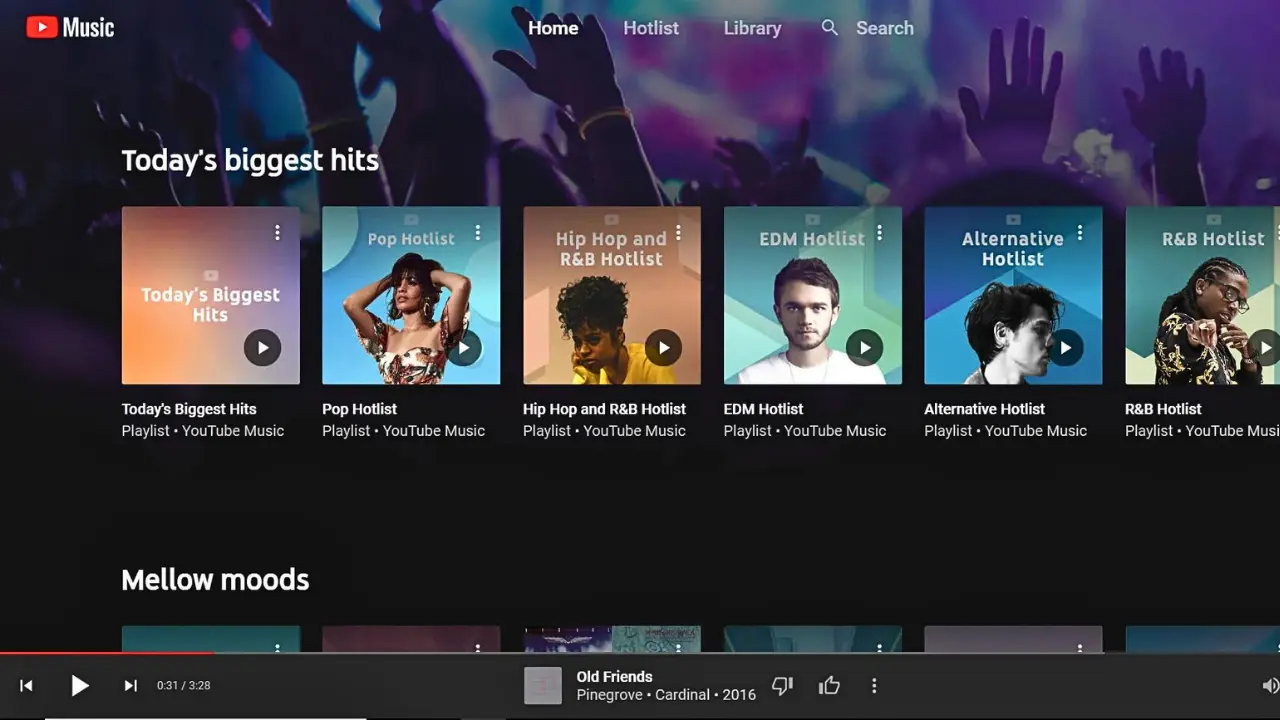Open more options on Alternative Hotlist card
This screenshot has height=720, width=1280.
click(x=1080, y=233)
